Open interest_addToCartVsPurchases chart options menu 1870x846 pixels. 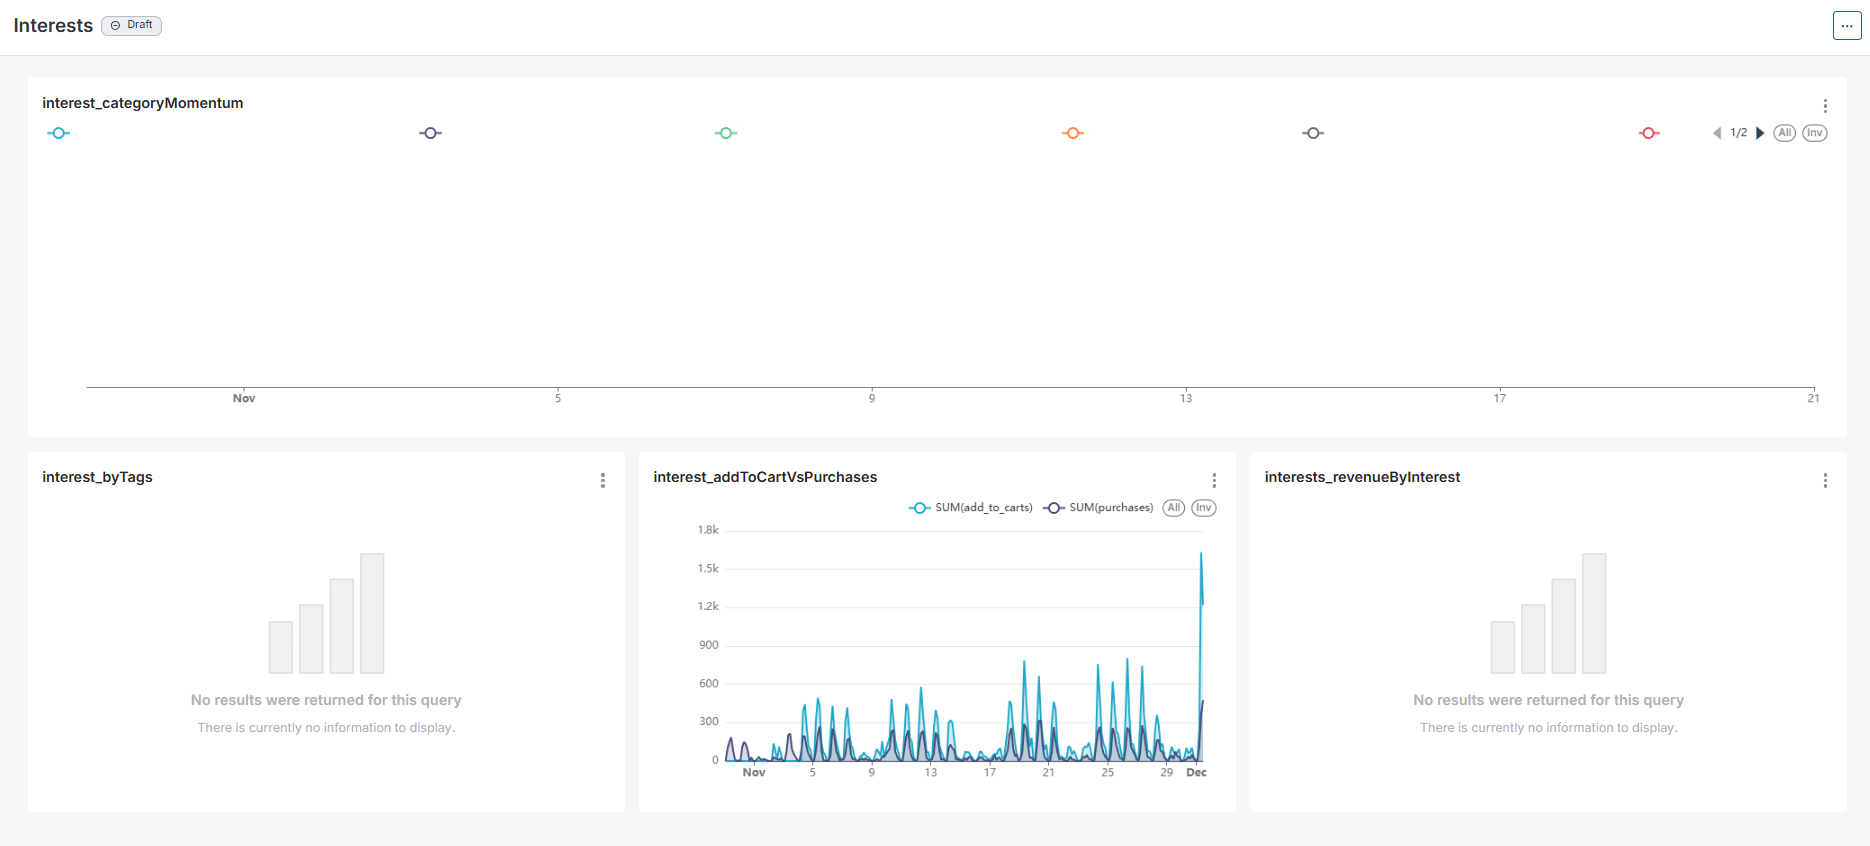(1214, 481)
